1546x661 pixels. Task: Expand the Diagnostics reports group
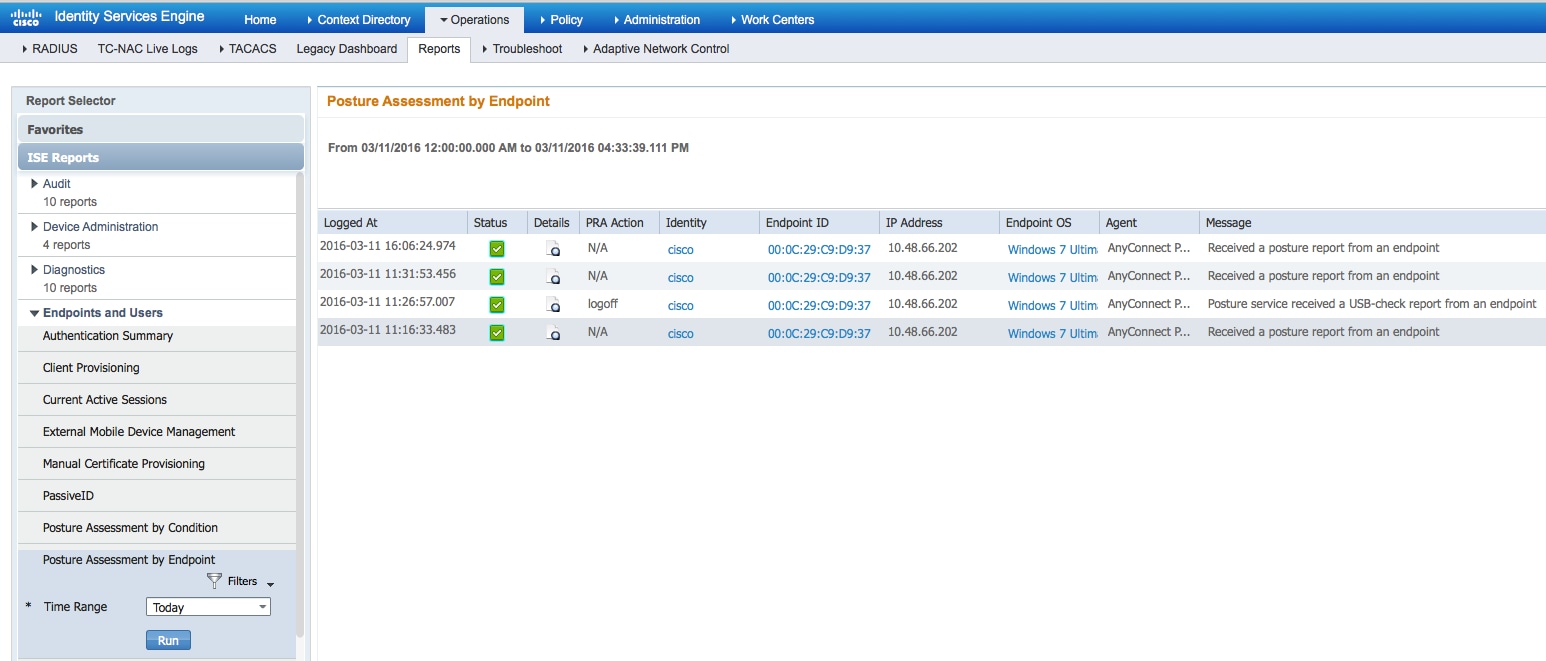[x=35, y=270]
